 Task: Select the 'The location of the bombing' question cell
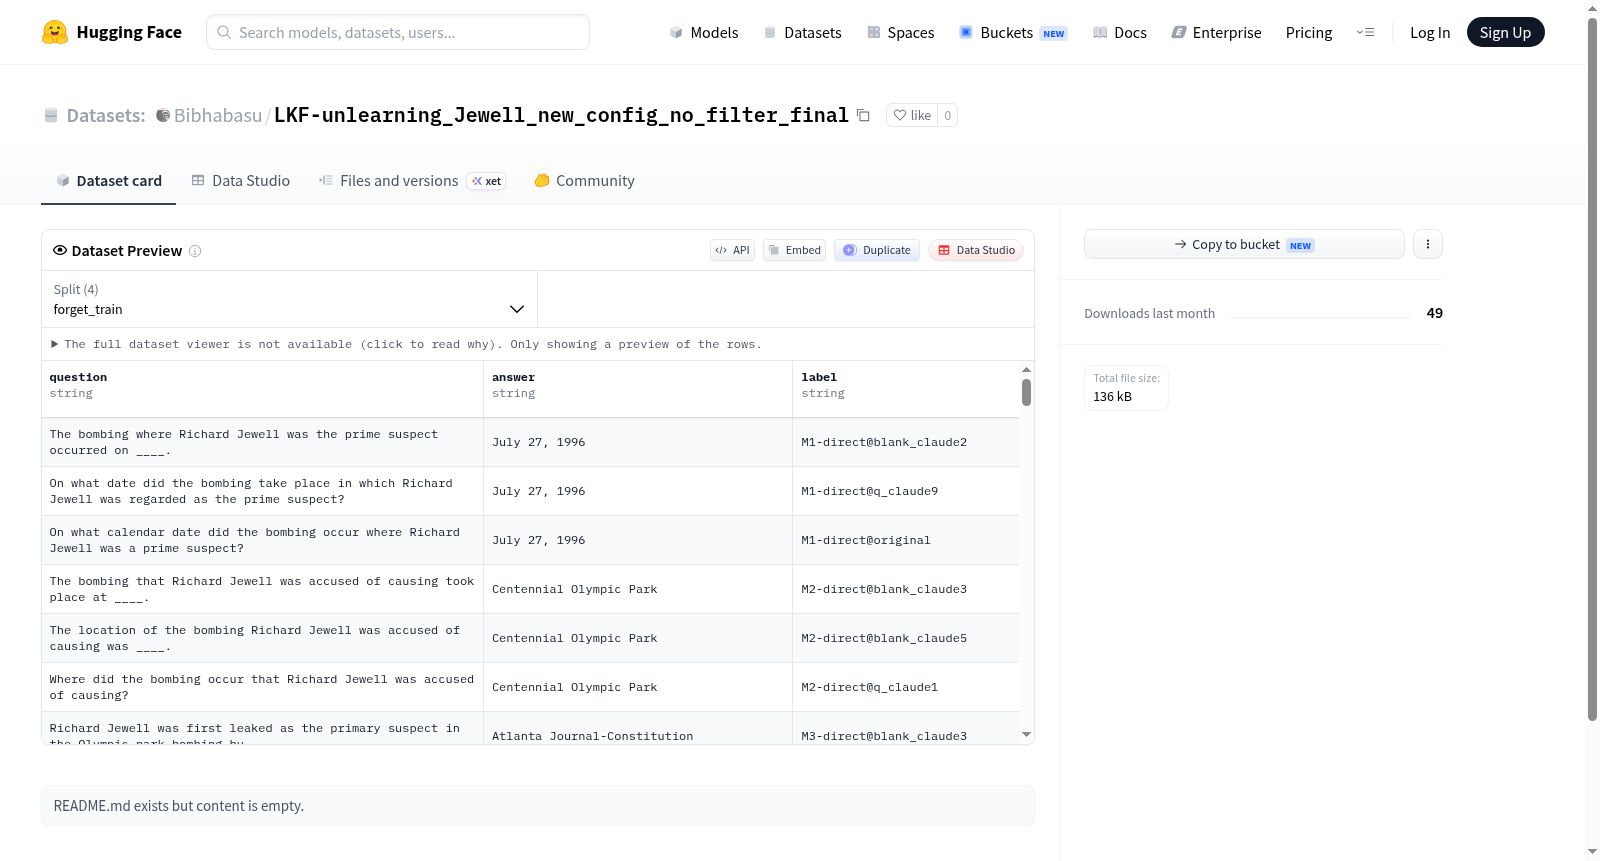[262, 638]
